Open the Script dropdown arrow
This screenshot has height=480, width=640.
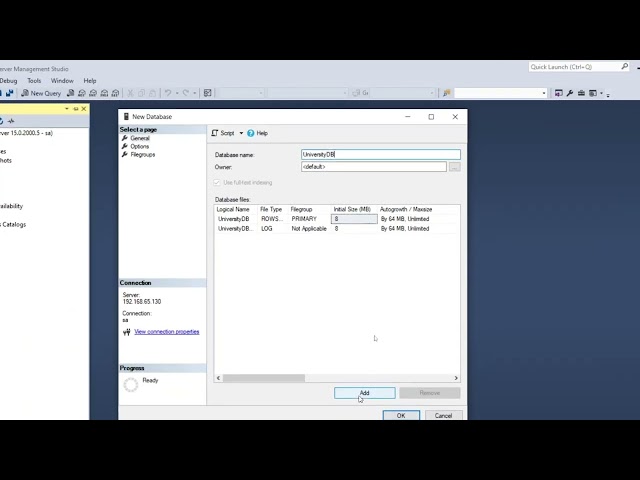[x=241, y=133]
